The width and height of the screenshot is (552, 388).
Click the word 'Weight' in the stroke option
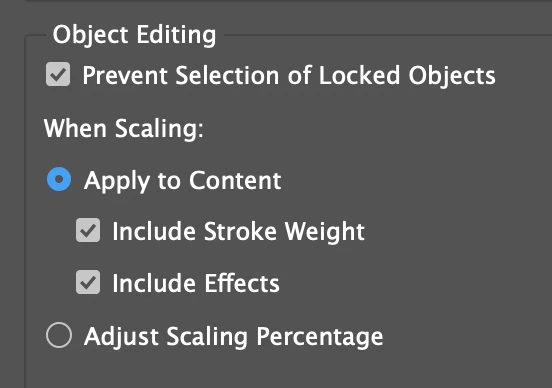325,232
